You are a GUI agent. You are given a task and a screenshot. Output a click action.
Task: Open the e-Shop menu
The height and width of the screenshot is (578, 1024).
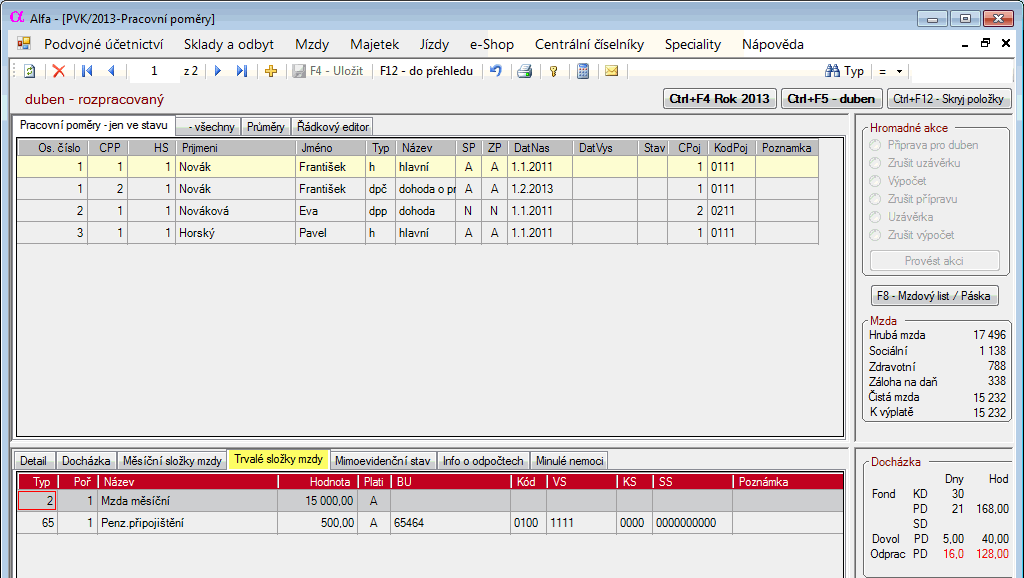pos(492,44)
